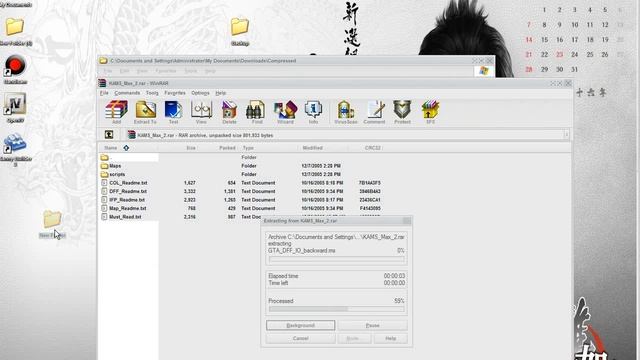Click the parent folder ".." row icon
The image size is (640, 360).
point(104,157)
